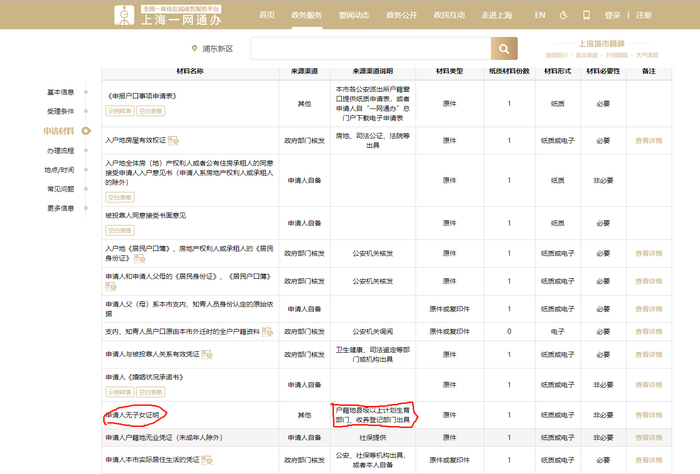Viewport: 700px width, 474px height.
Task: Click 查看详情 for 入户地房屋有效权证 row
Action: pyautogui.click(x=649, y=141)
